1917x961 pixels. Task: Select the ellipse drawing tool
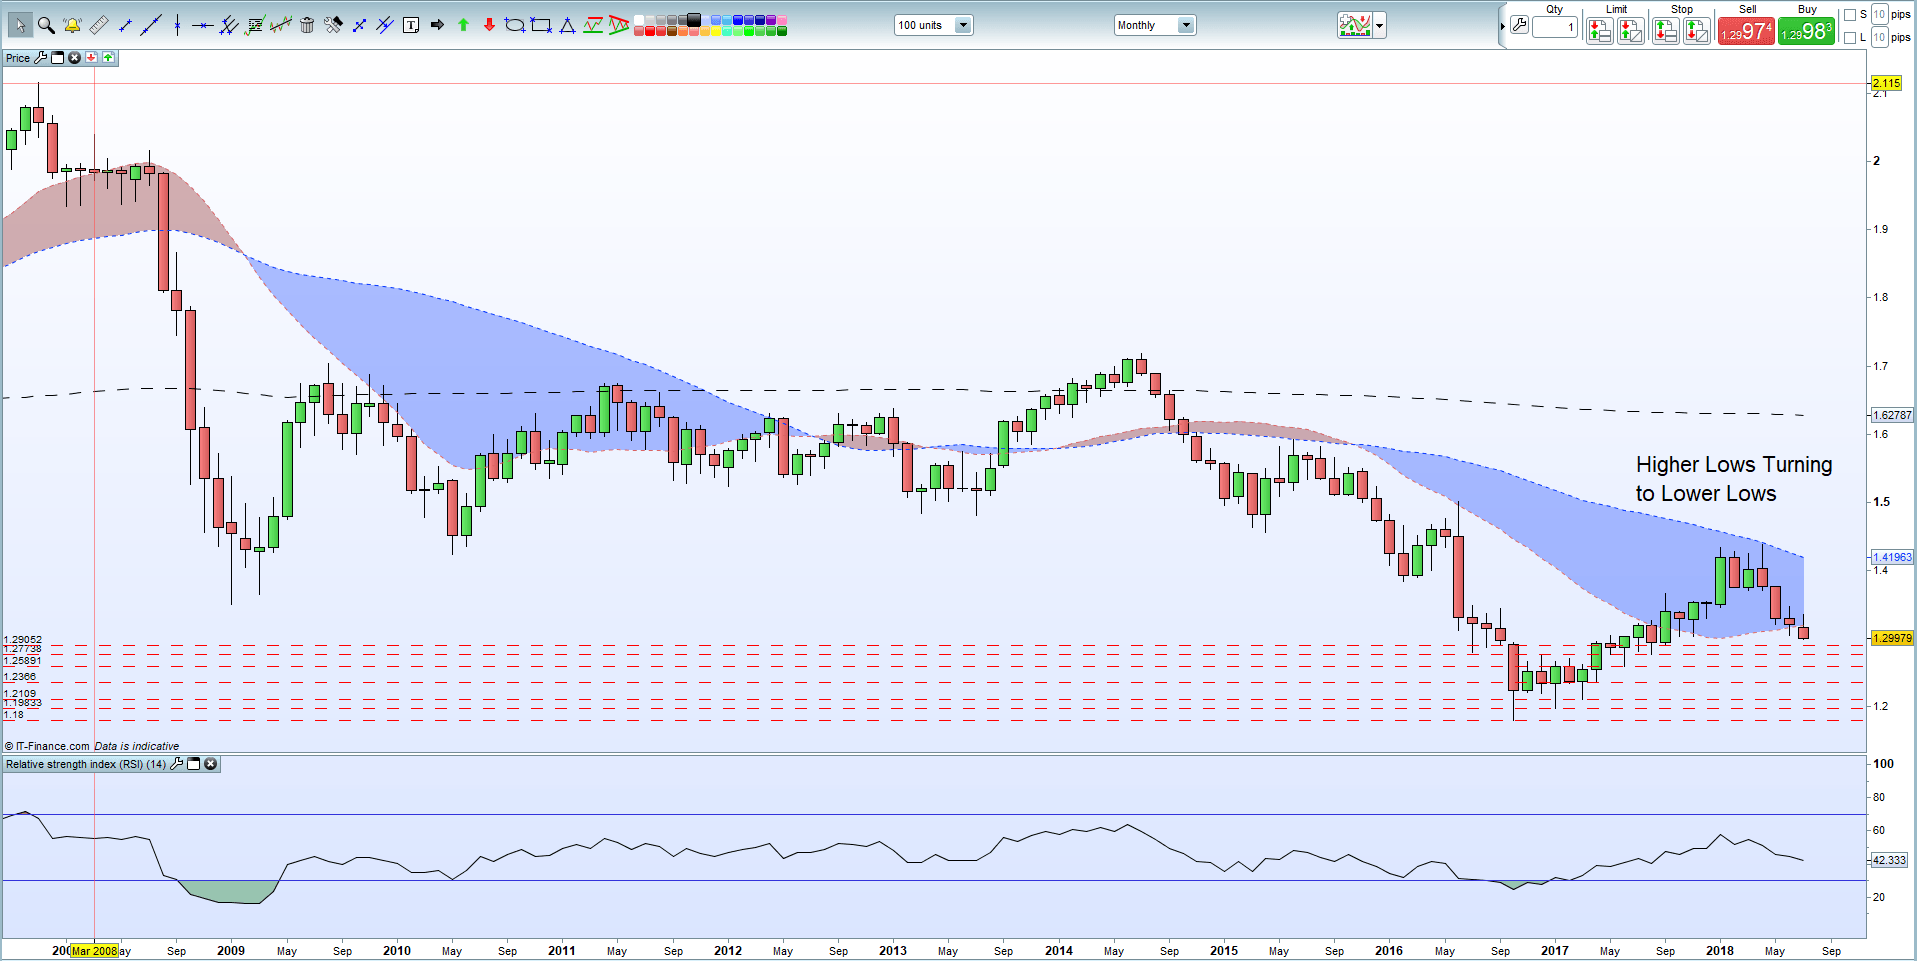tap(515, 25)
